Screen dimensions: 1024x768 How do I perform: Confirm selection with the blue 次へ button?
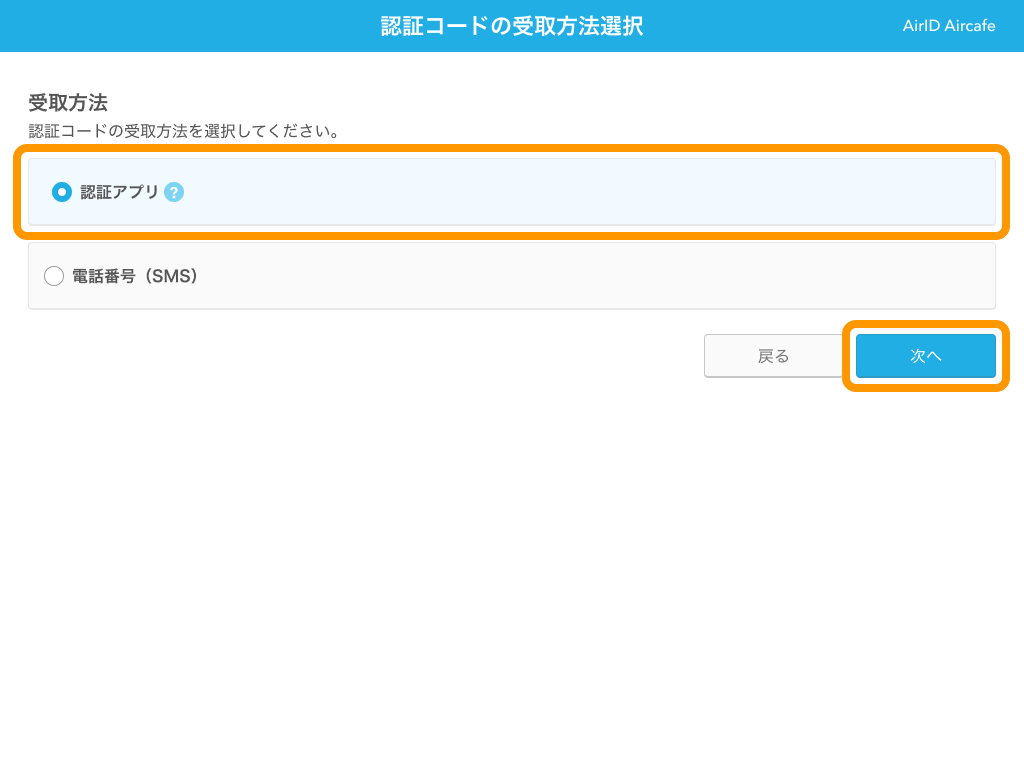coord(925,355)
